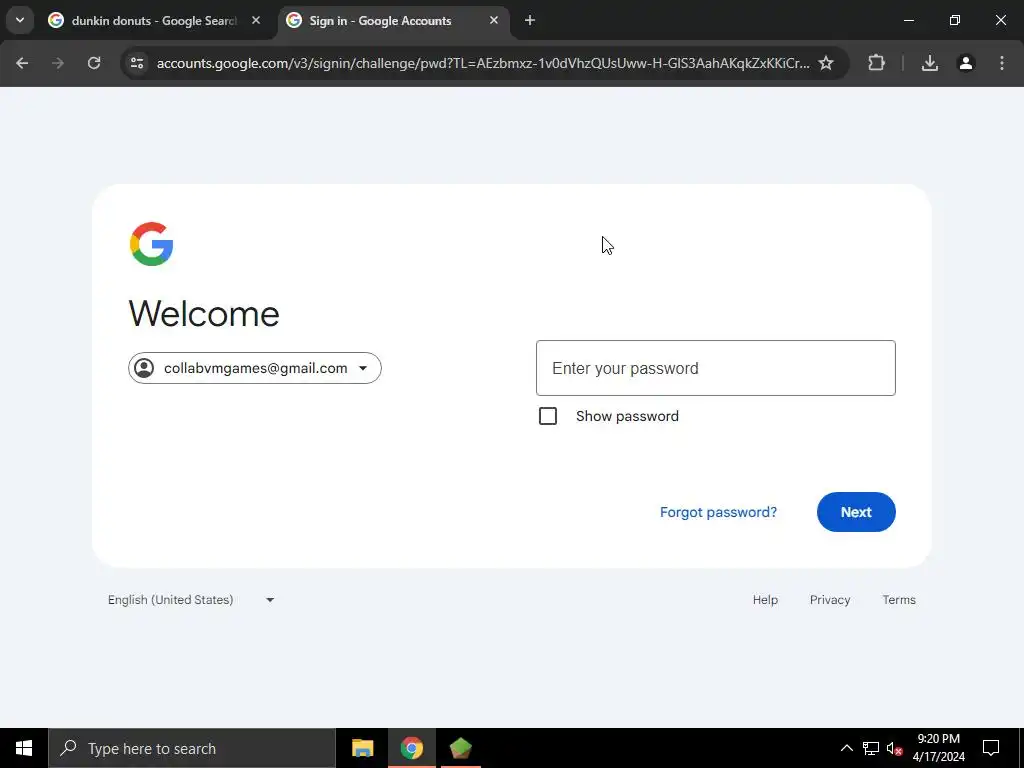Show hidden system tray icons
Image resolution: width=1024 pixels, height=768 pixels.
846,748
